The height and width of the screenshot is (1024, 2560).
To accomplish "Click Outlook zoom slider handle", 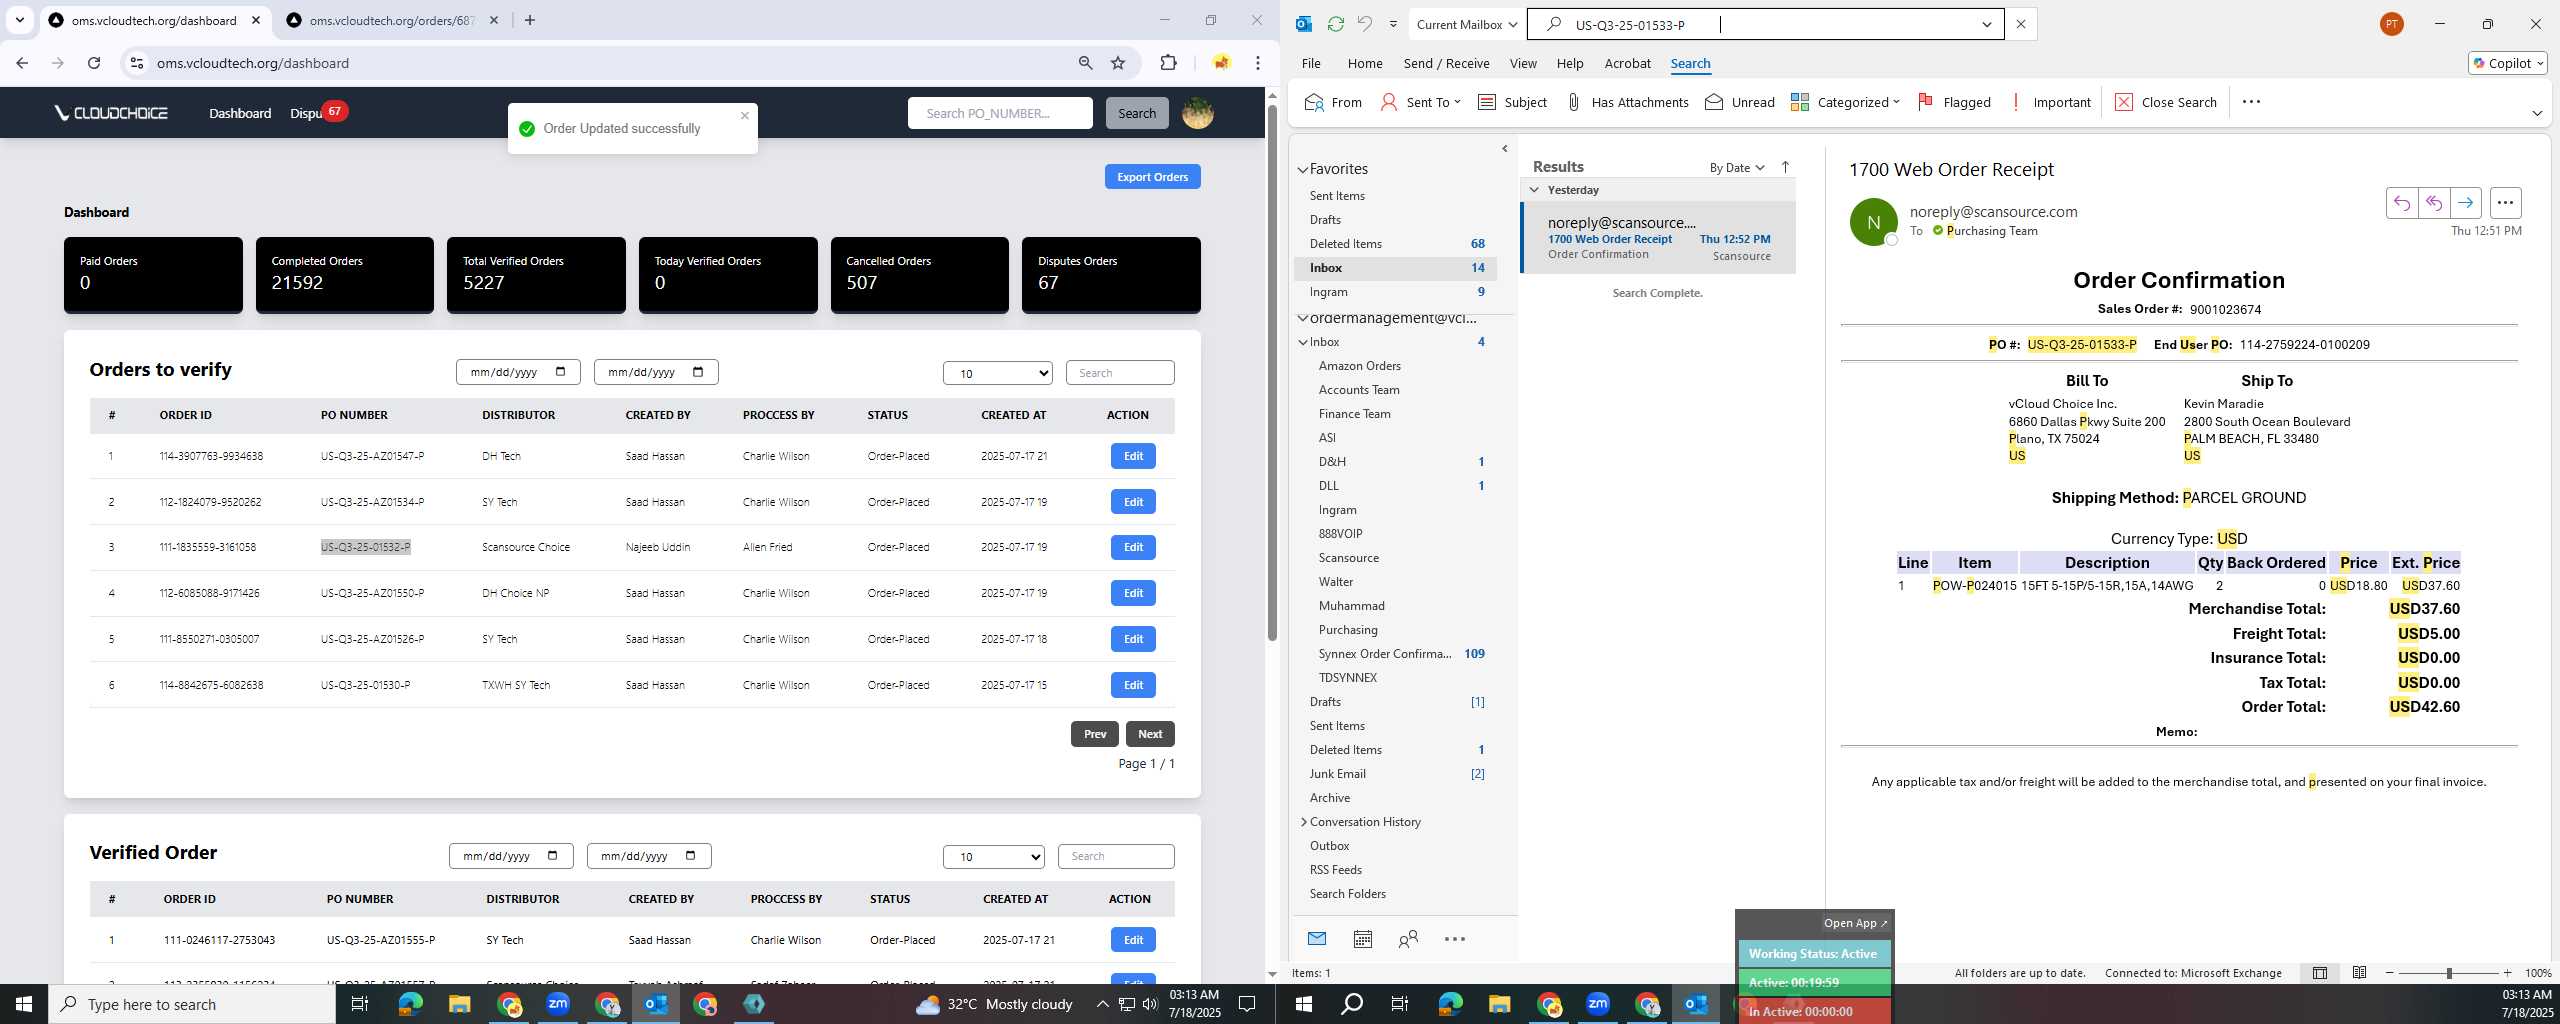I will point(2449,973).
